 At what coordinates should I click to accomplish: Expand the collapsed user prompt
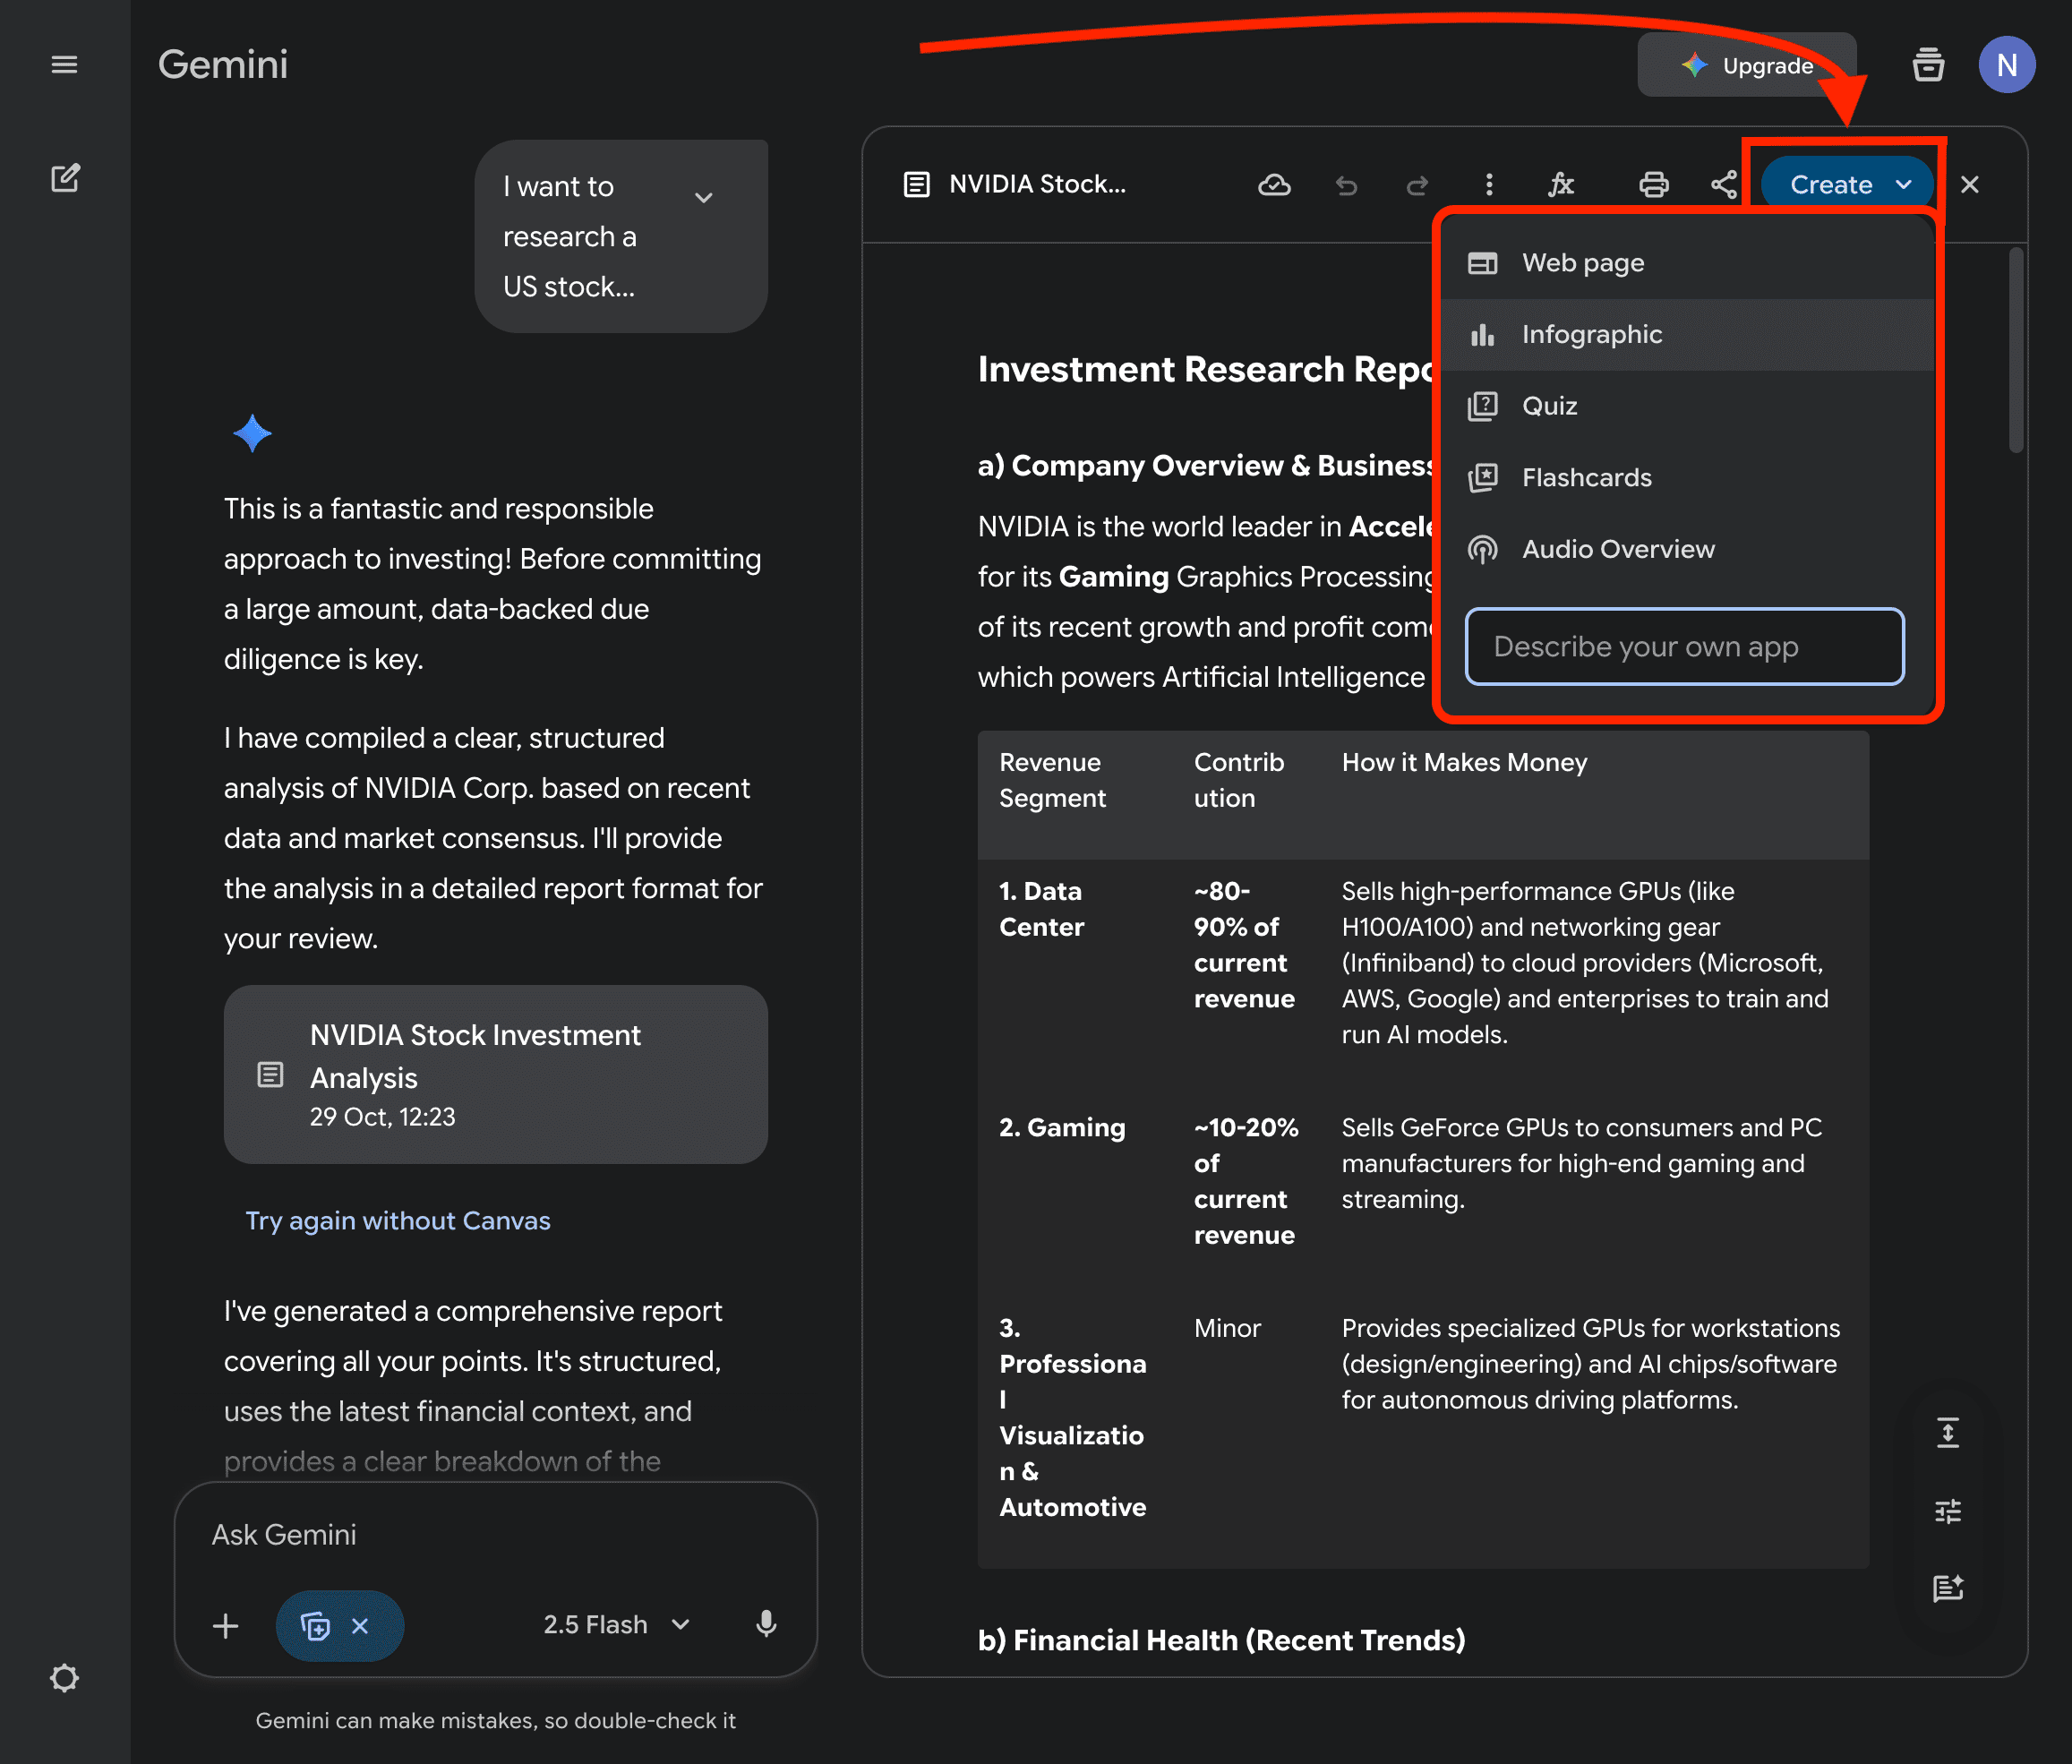point(704,198)
